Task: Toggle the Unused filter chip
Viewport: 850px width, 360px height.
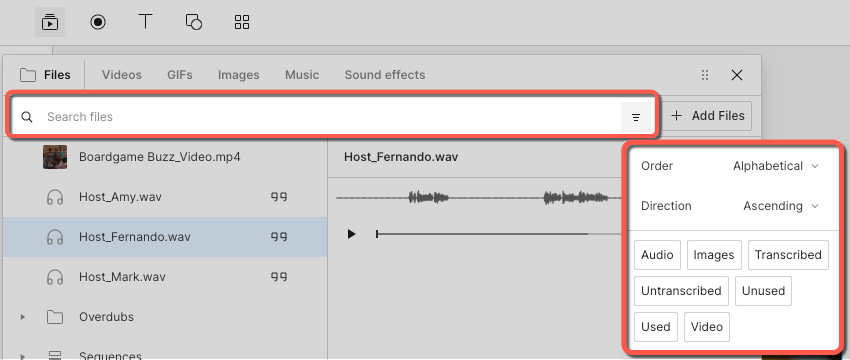Action: 763,291
